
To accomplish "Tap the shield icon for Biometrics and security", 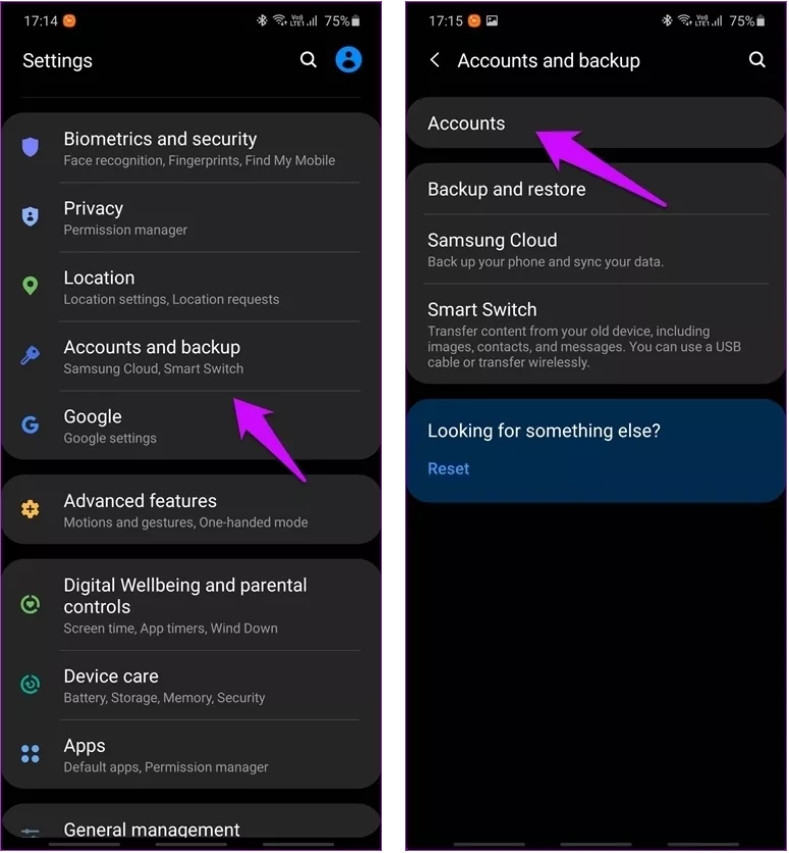I will 30,147.
